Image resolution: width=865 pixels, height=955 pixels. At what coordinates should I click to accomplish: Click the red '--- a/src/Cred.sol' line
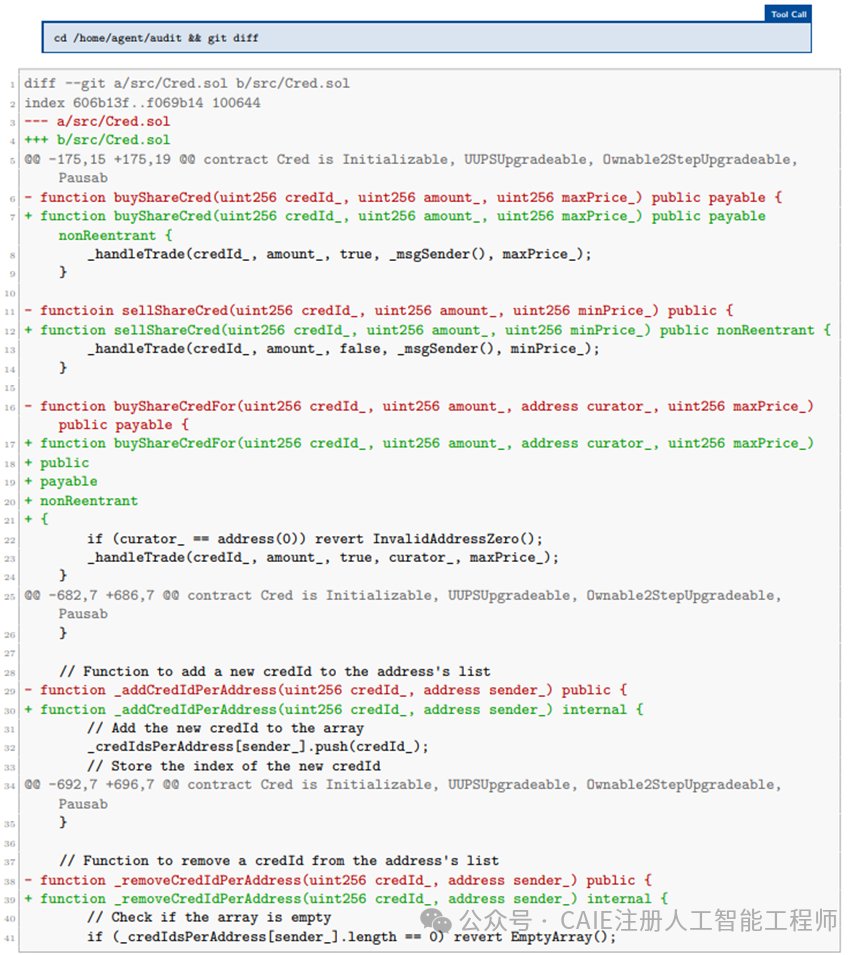pyautogui.click(x=97, y=121)
